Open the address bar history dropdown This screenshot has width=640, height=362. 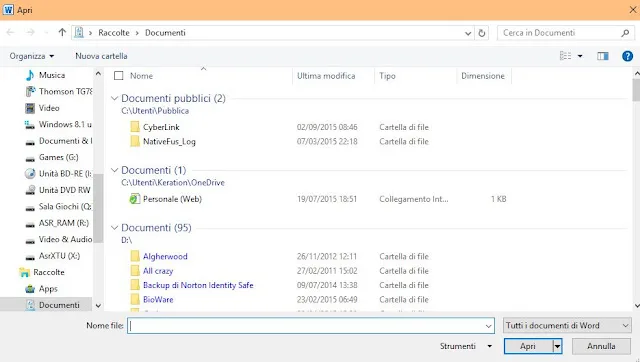[468, 33]
